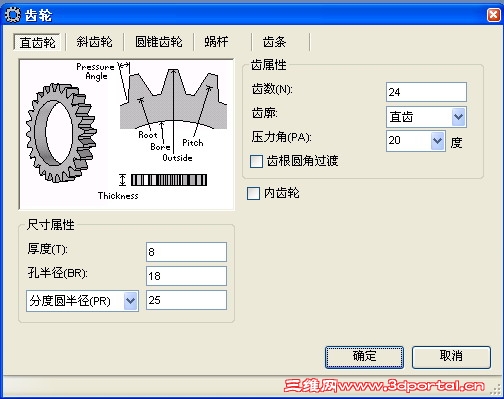Screen dimensions: 504x399
Task: Click the 齿属性 group label
Action: (x=269, y=65)
